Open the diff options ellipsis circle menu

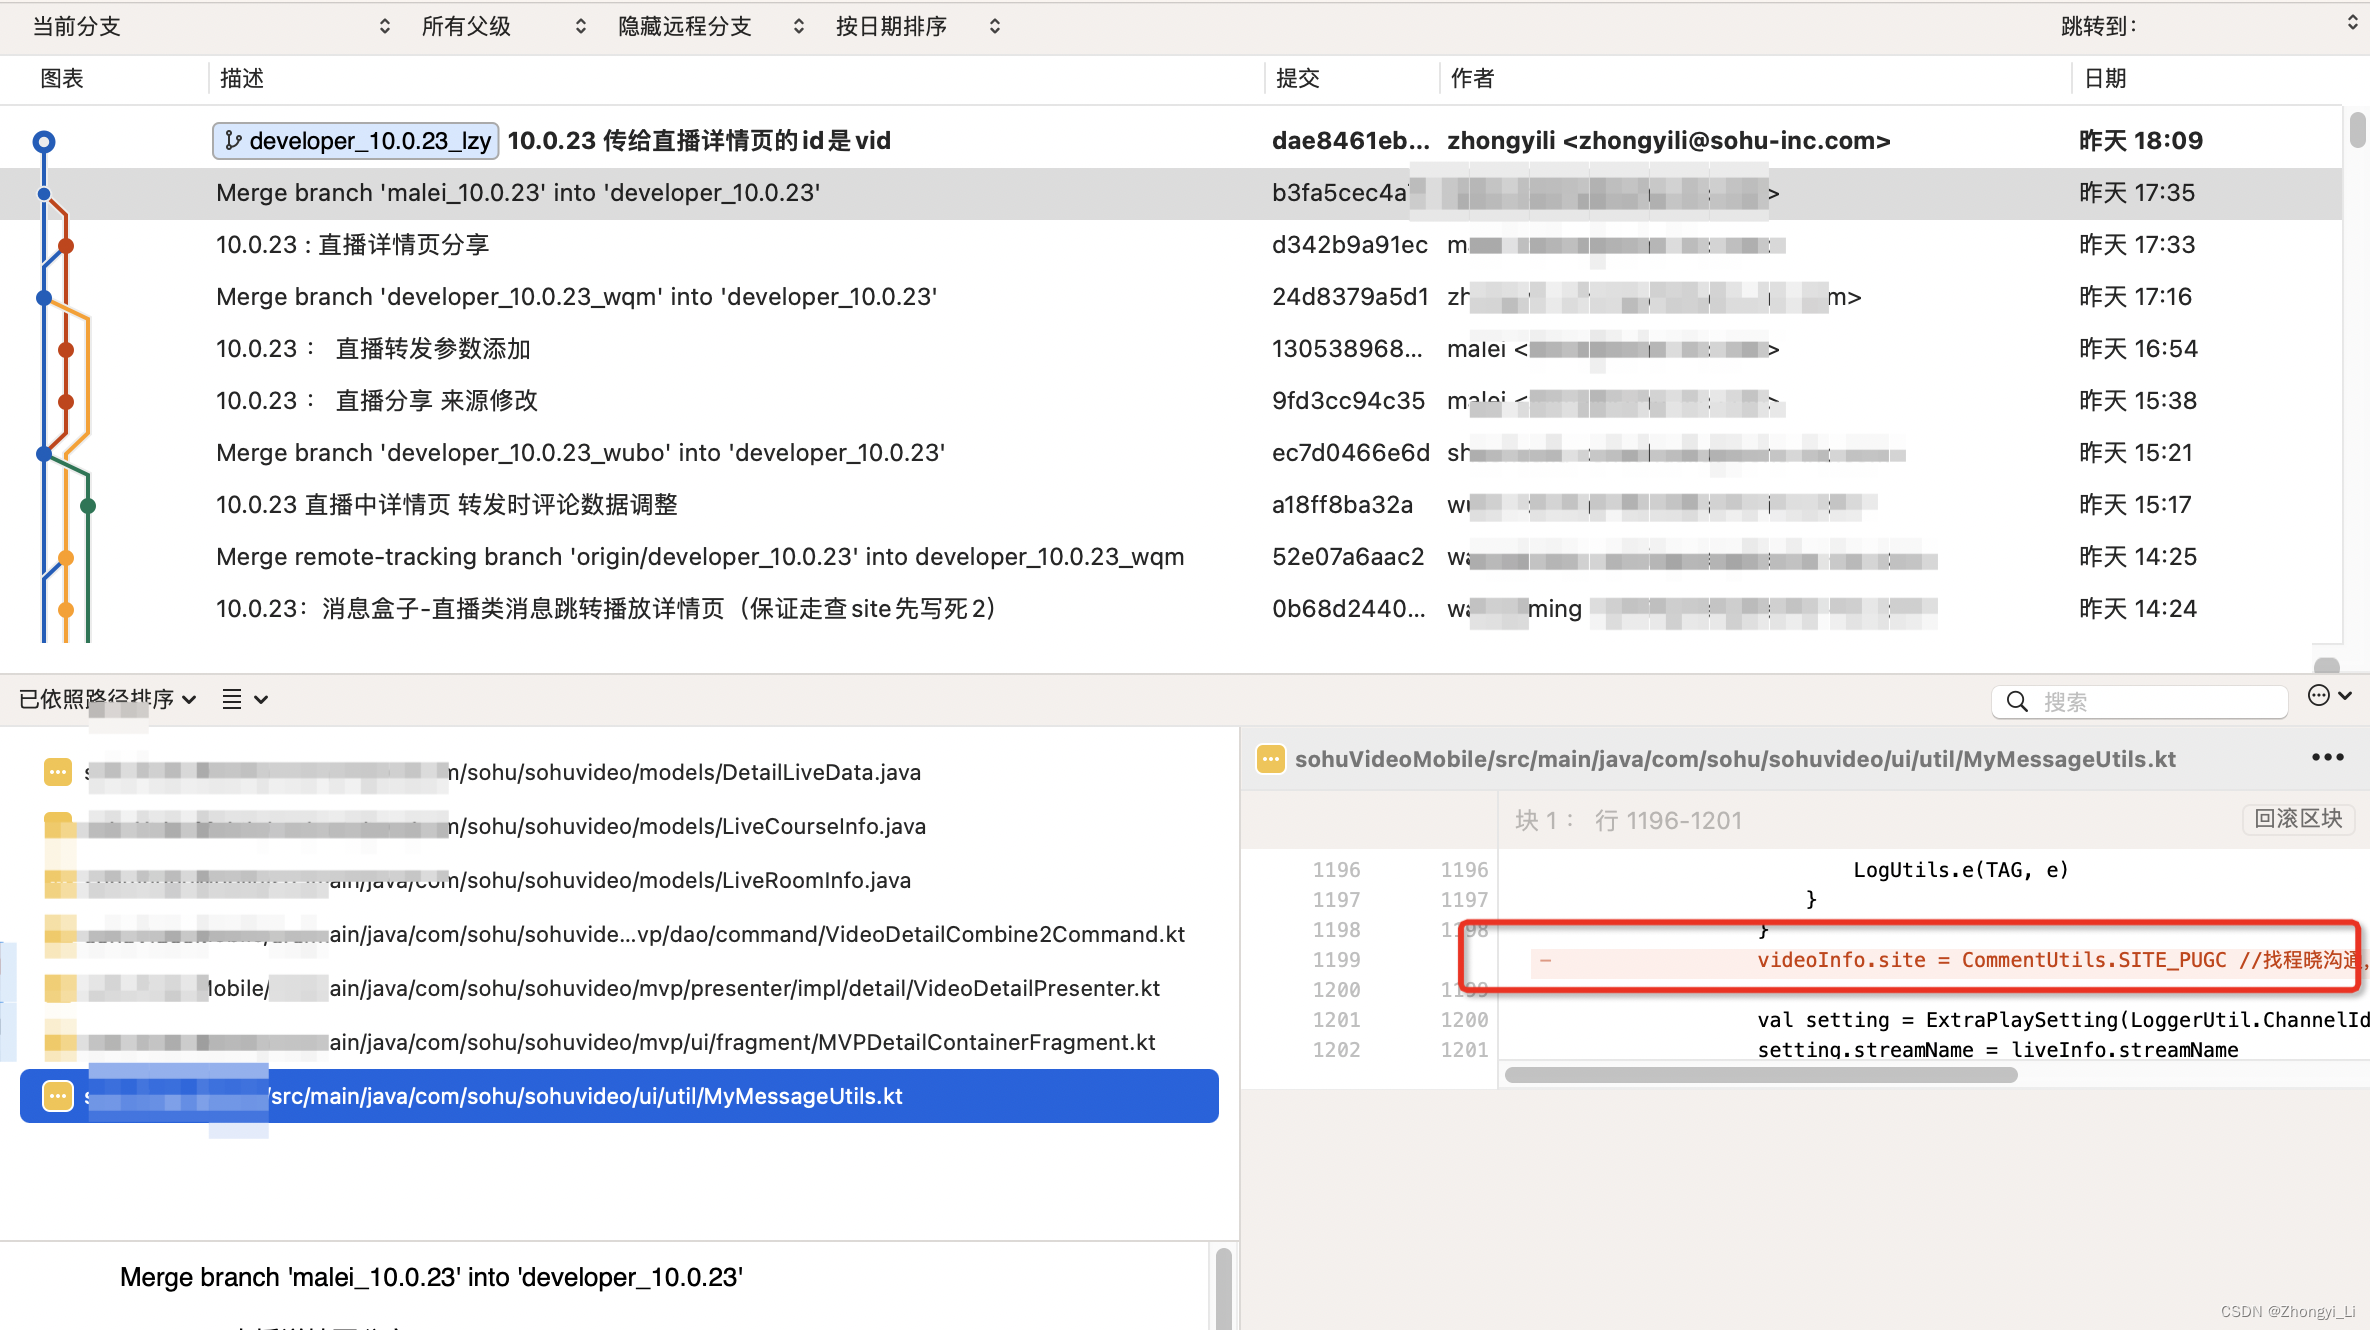pyautogui.click(x=2329, y=696)
